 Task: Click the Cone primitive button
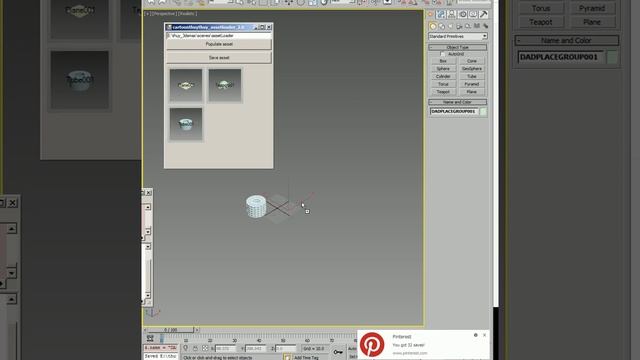472,61
